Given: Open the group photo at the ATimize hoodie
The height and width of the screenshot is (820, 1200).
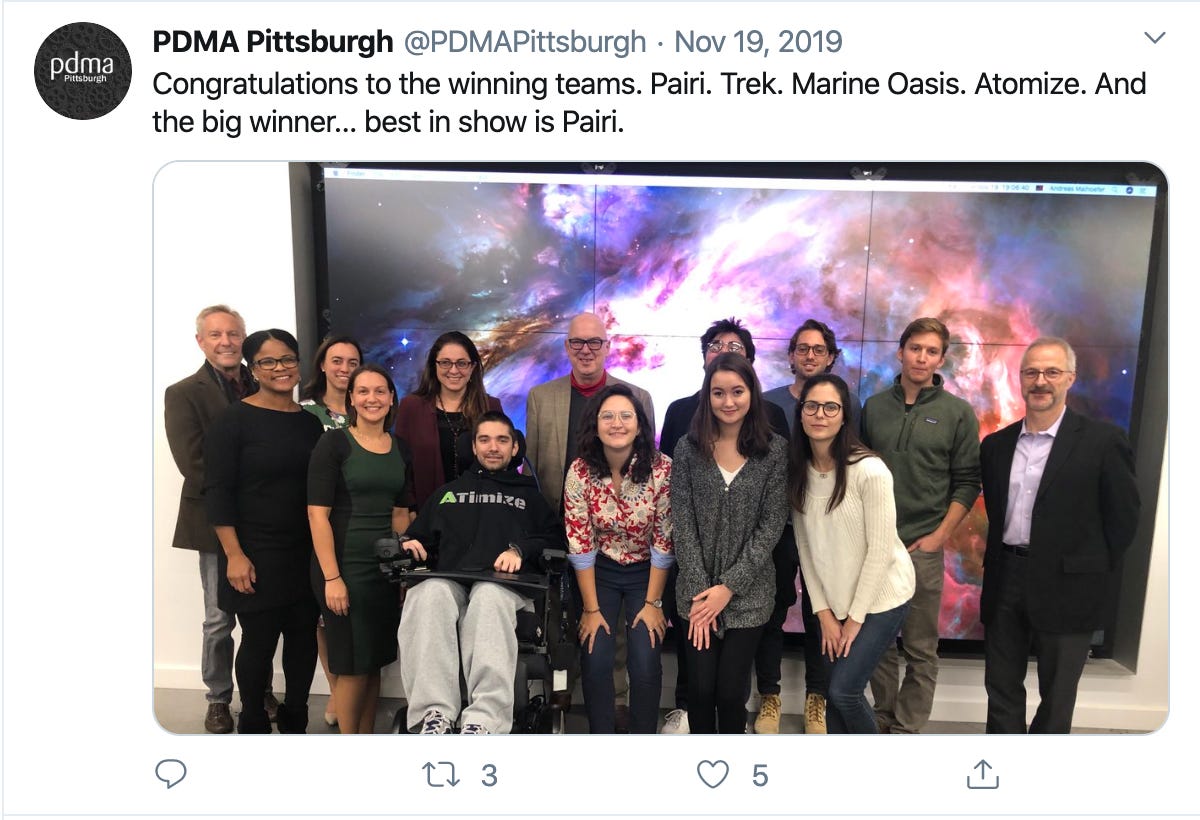Looking at the screenshot, I should tap(481, 499).
